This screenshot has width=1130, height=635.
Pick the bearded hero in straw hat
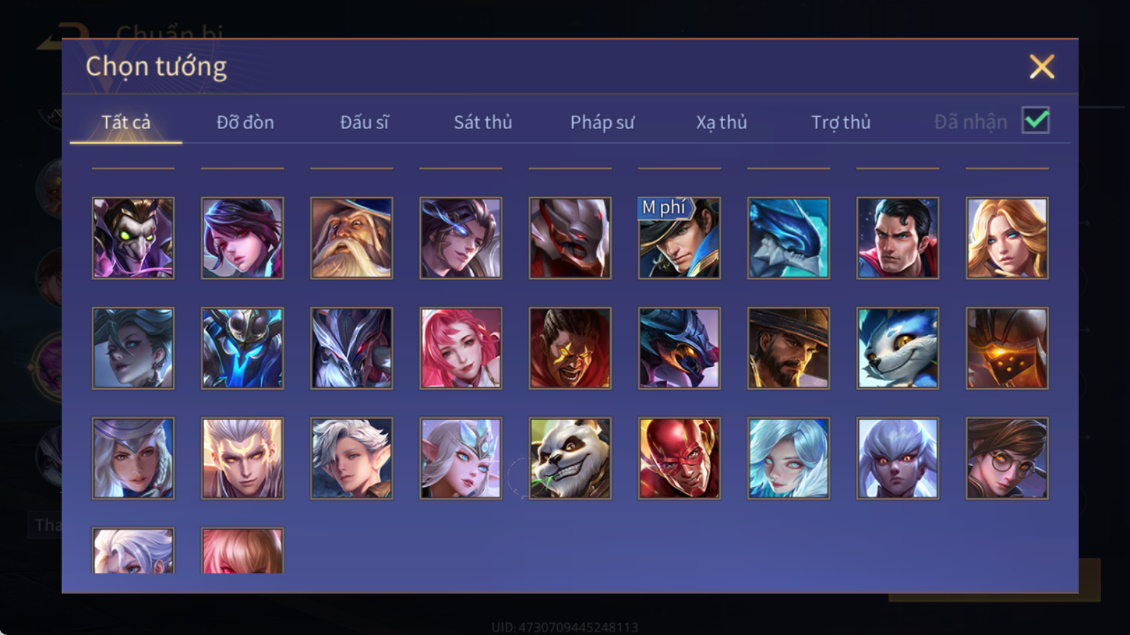click(x=788, y=348)
